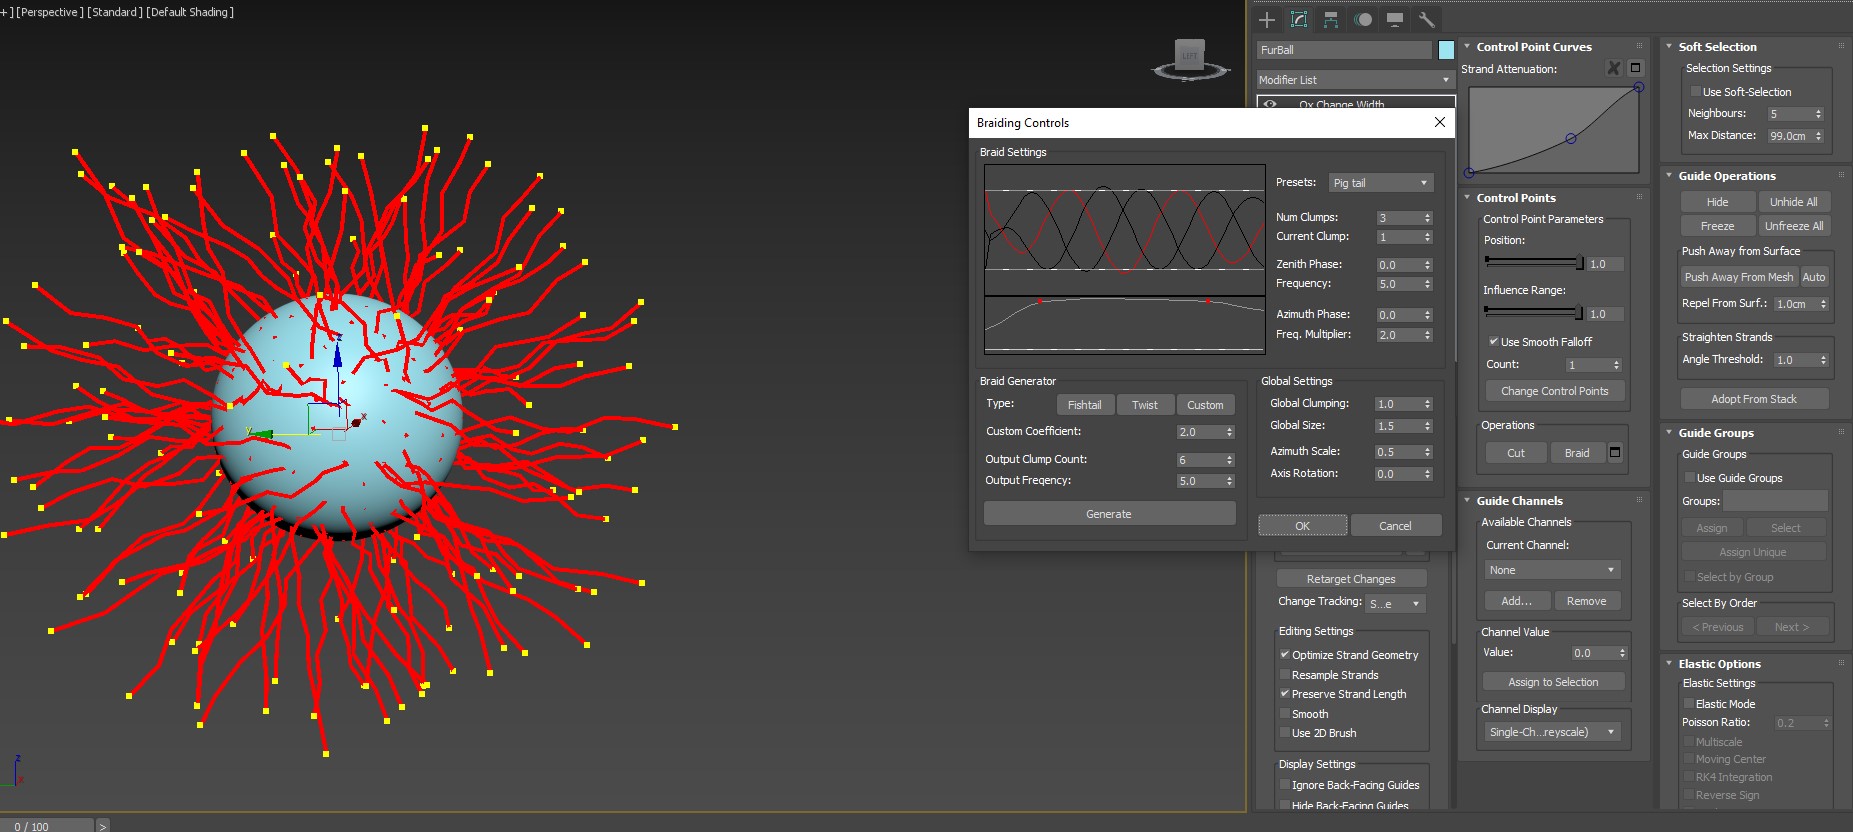Toggle Optimize Strand Geometry checkbox
Viewport: 1853px width, 832px height.
click(x=1285, y=655)
